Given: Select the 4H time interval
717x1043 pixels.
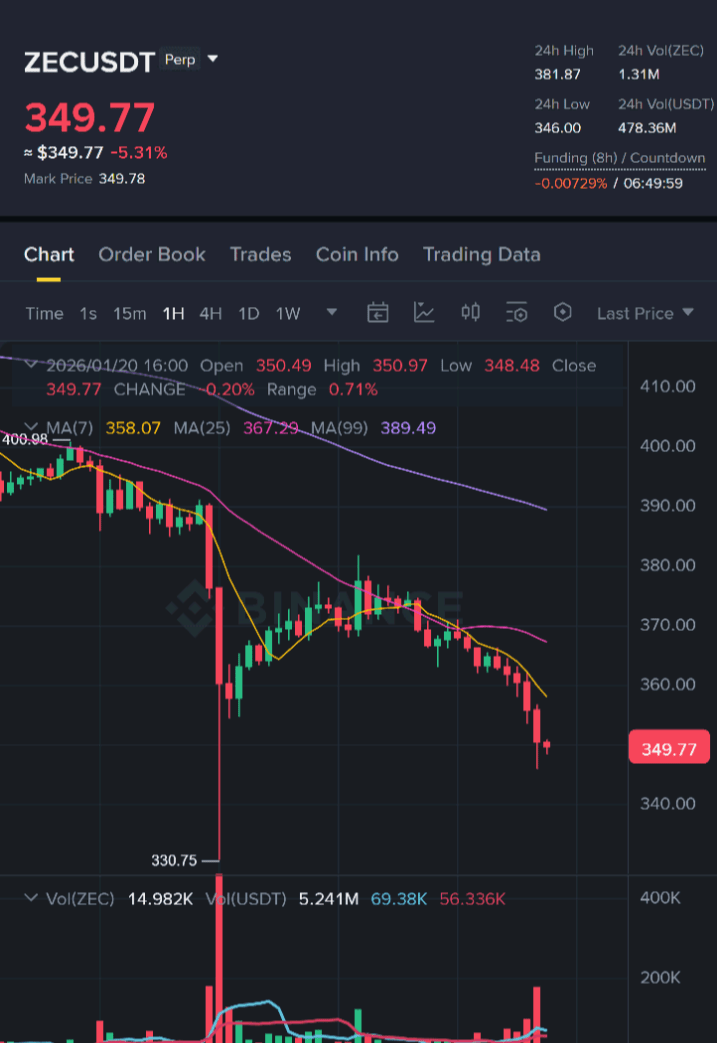Looking at the screenshot, I should 210,313.
